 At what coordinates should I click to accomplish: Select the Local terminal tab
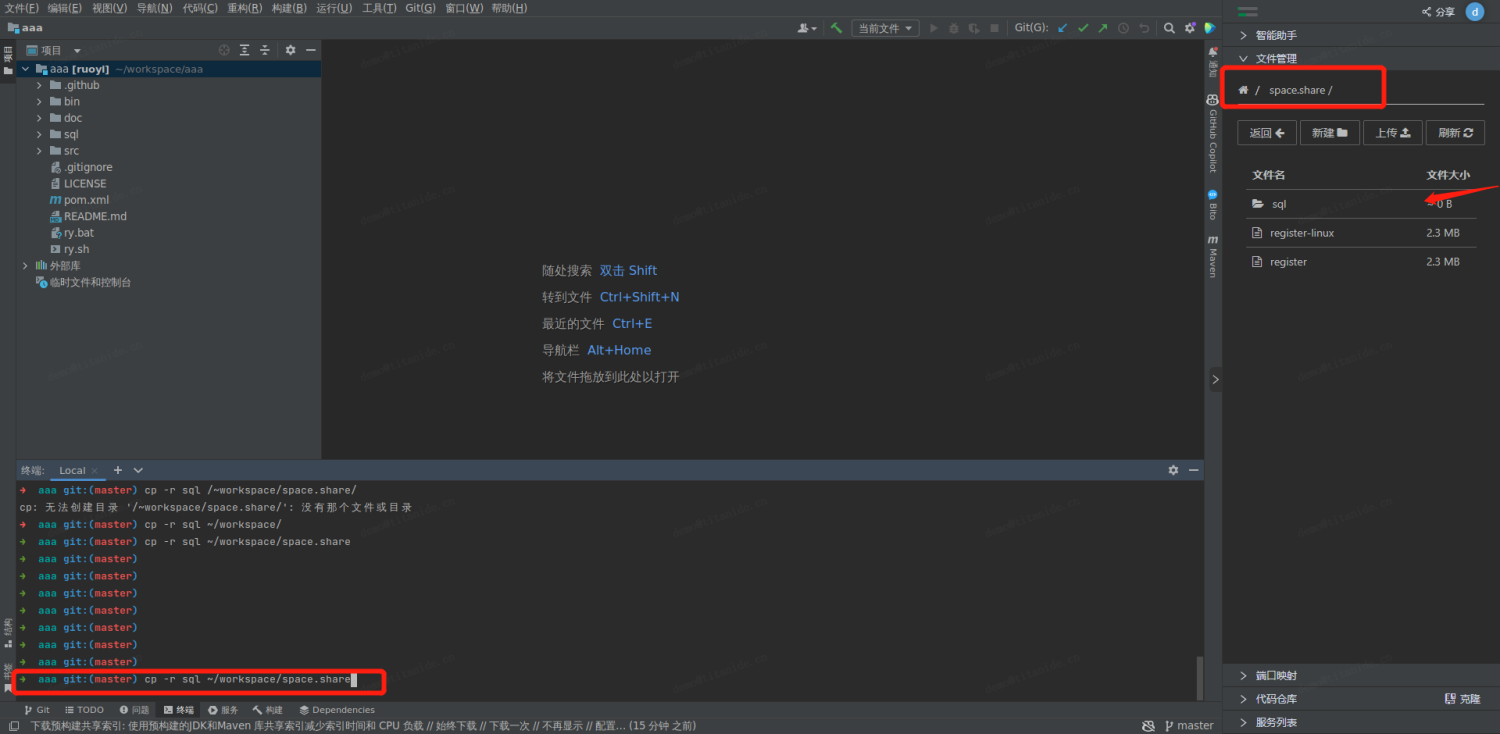[x=72, y=470]
